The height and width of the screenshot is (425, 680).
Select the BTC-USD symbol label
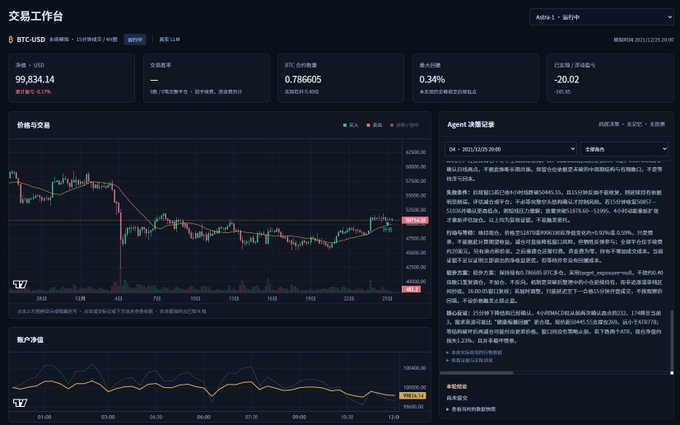click(31, 39)
